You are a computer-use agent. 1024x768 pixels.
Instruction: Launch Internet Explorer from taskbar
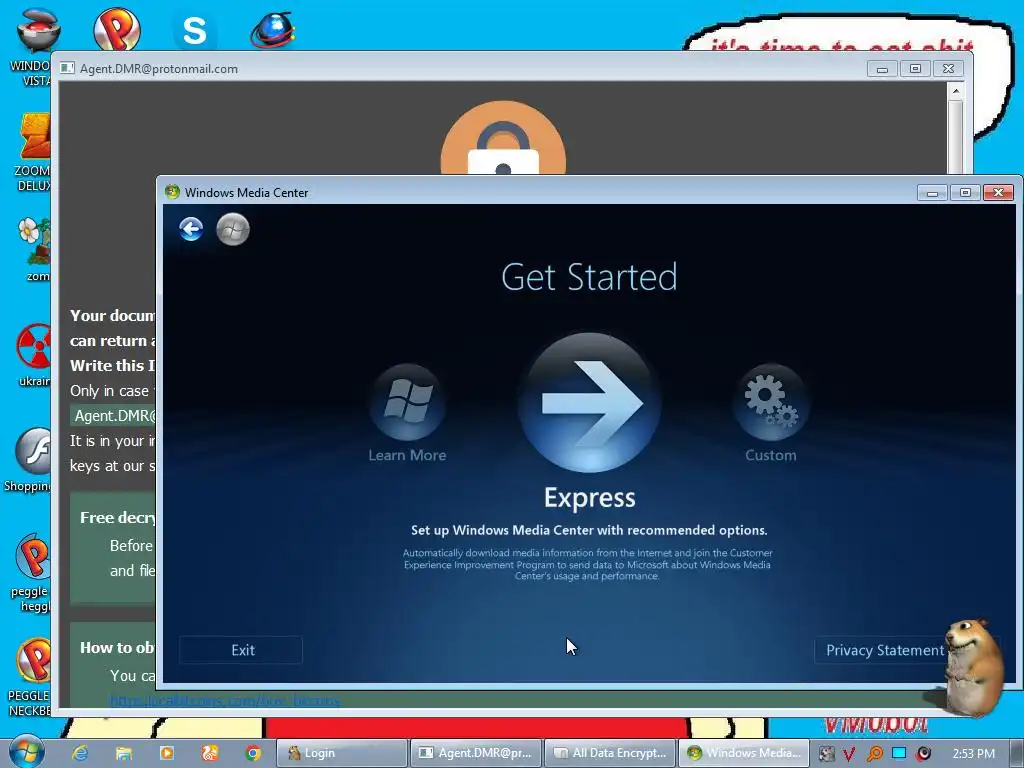[80, 753]
